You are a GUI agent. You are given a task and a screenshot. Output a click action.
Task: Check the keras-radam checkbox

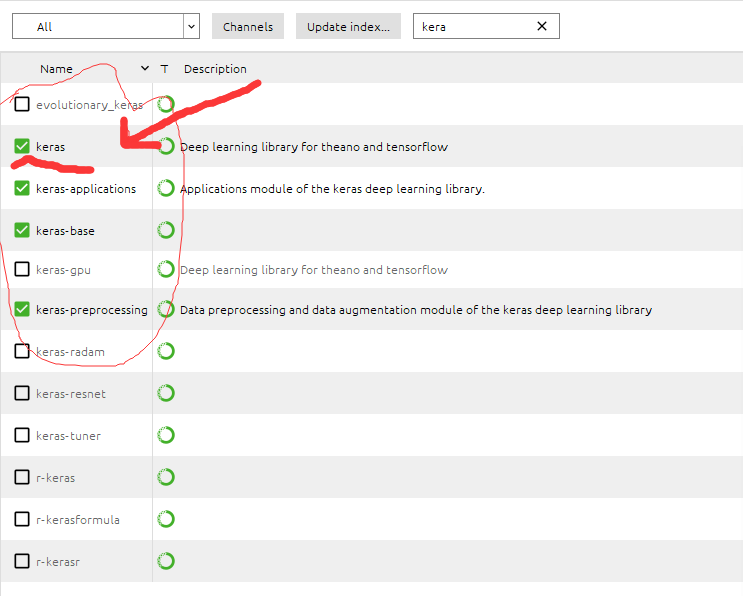(22, 351)
